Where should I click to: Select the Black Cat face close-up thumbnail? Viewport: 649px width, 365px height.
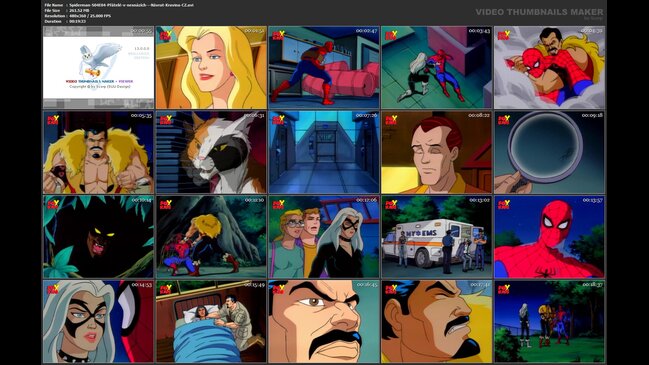coord(99,322)
